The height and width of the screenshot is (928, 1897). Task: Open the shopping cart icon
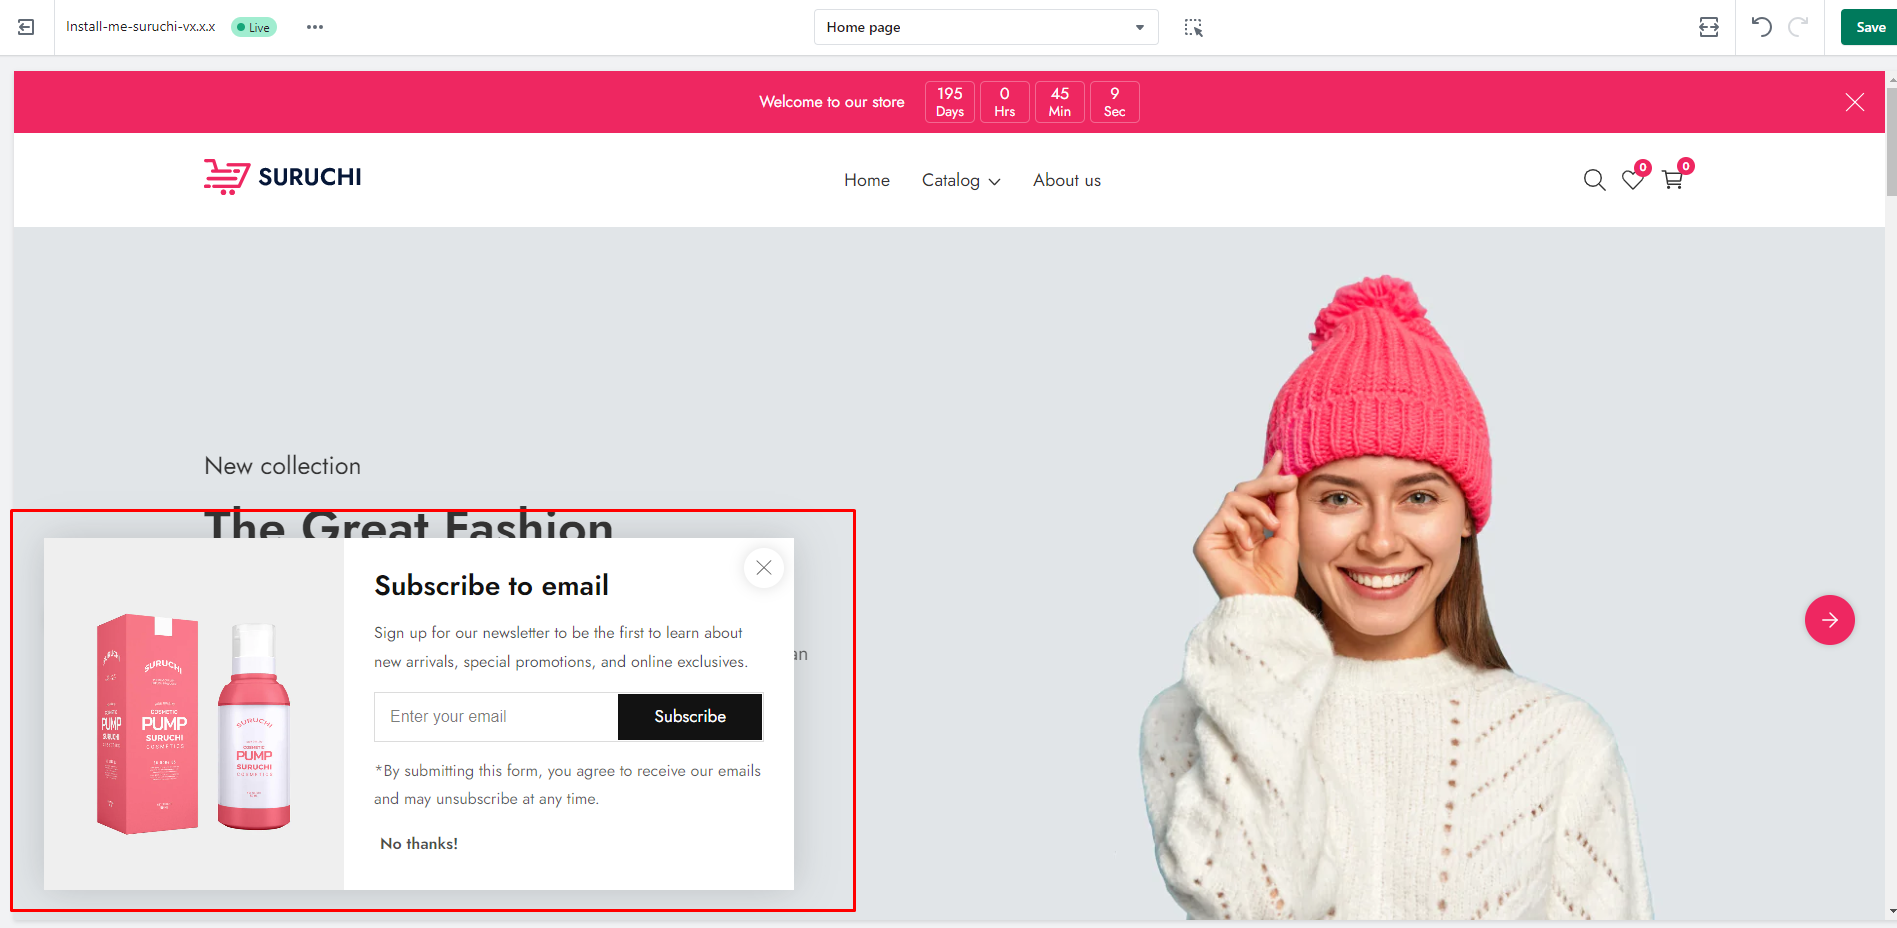pyautogui.click(x=1672, y=180)
